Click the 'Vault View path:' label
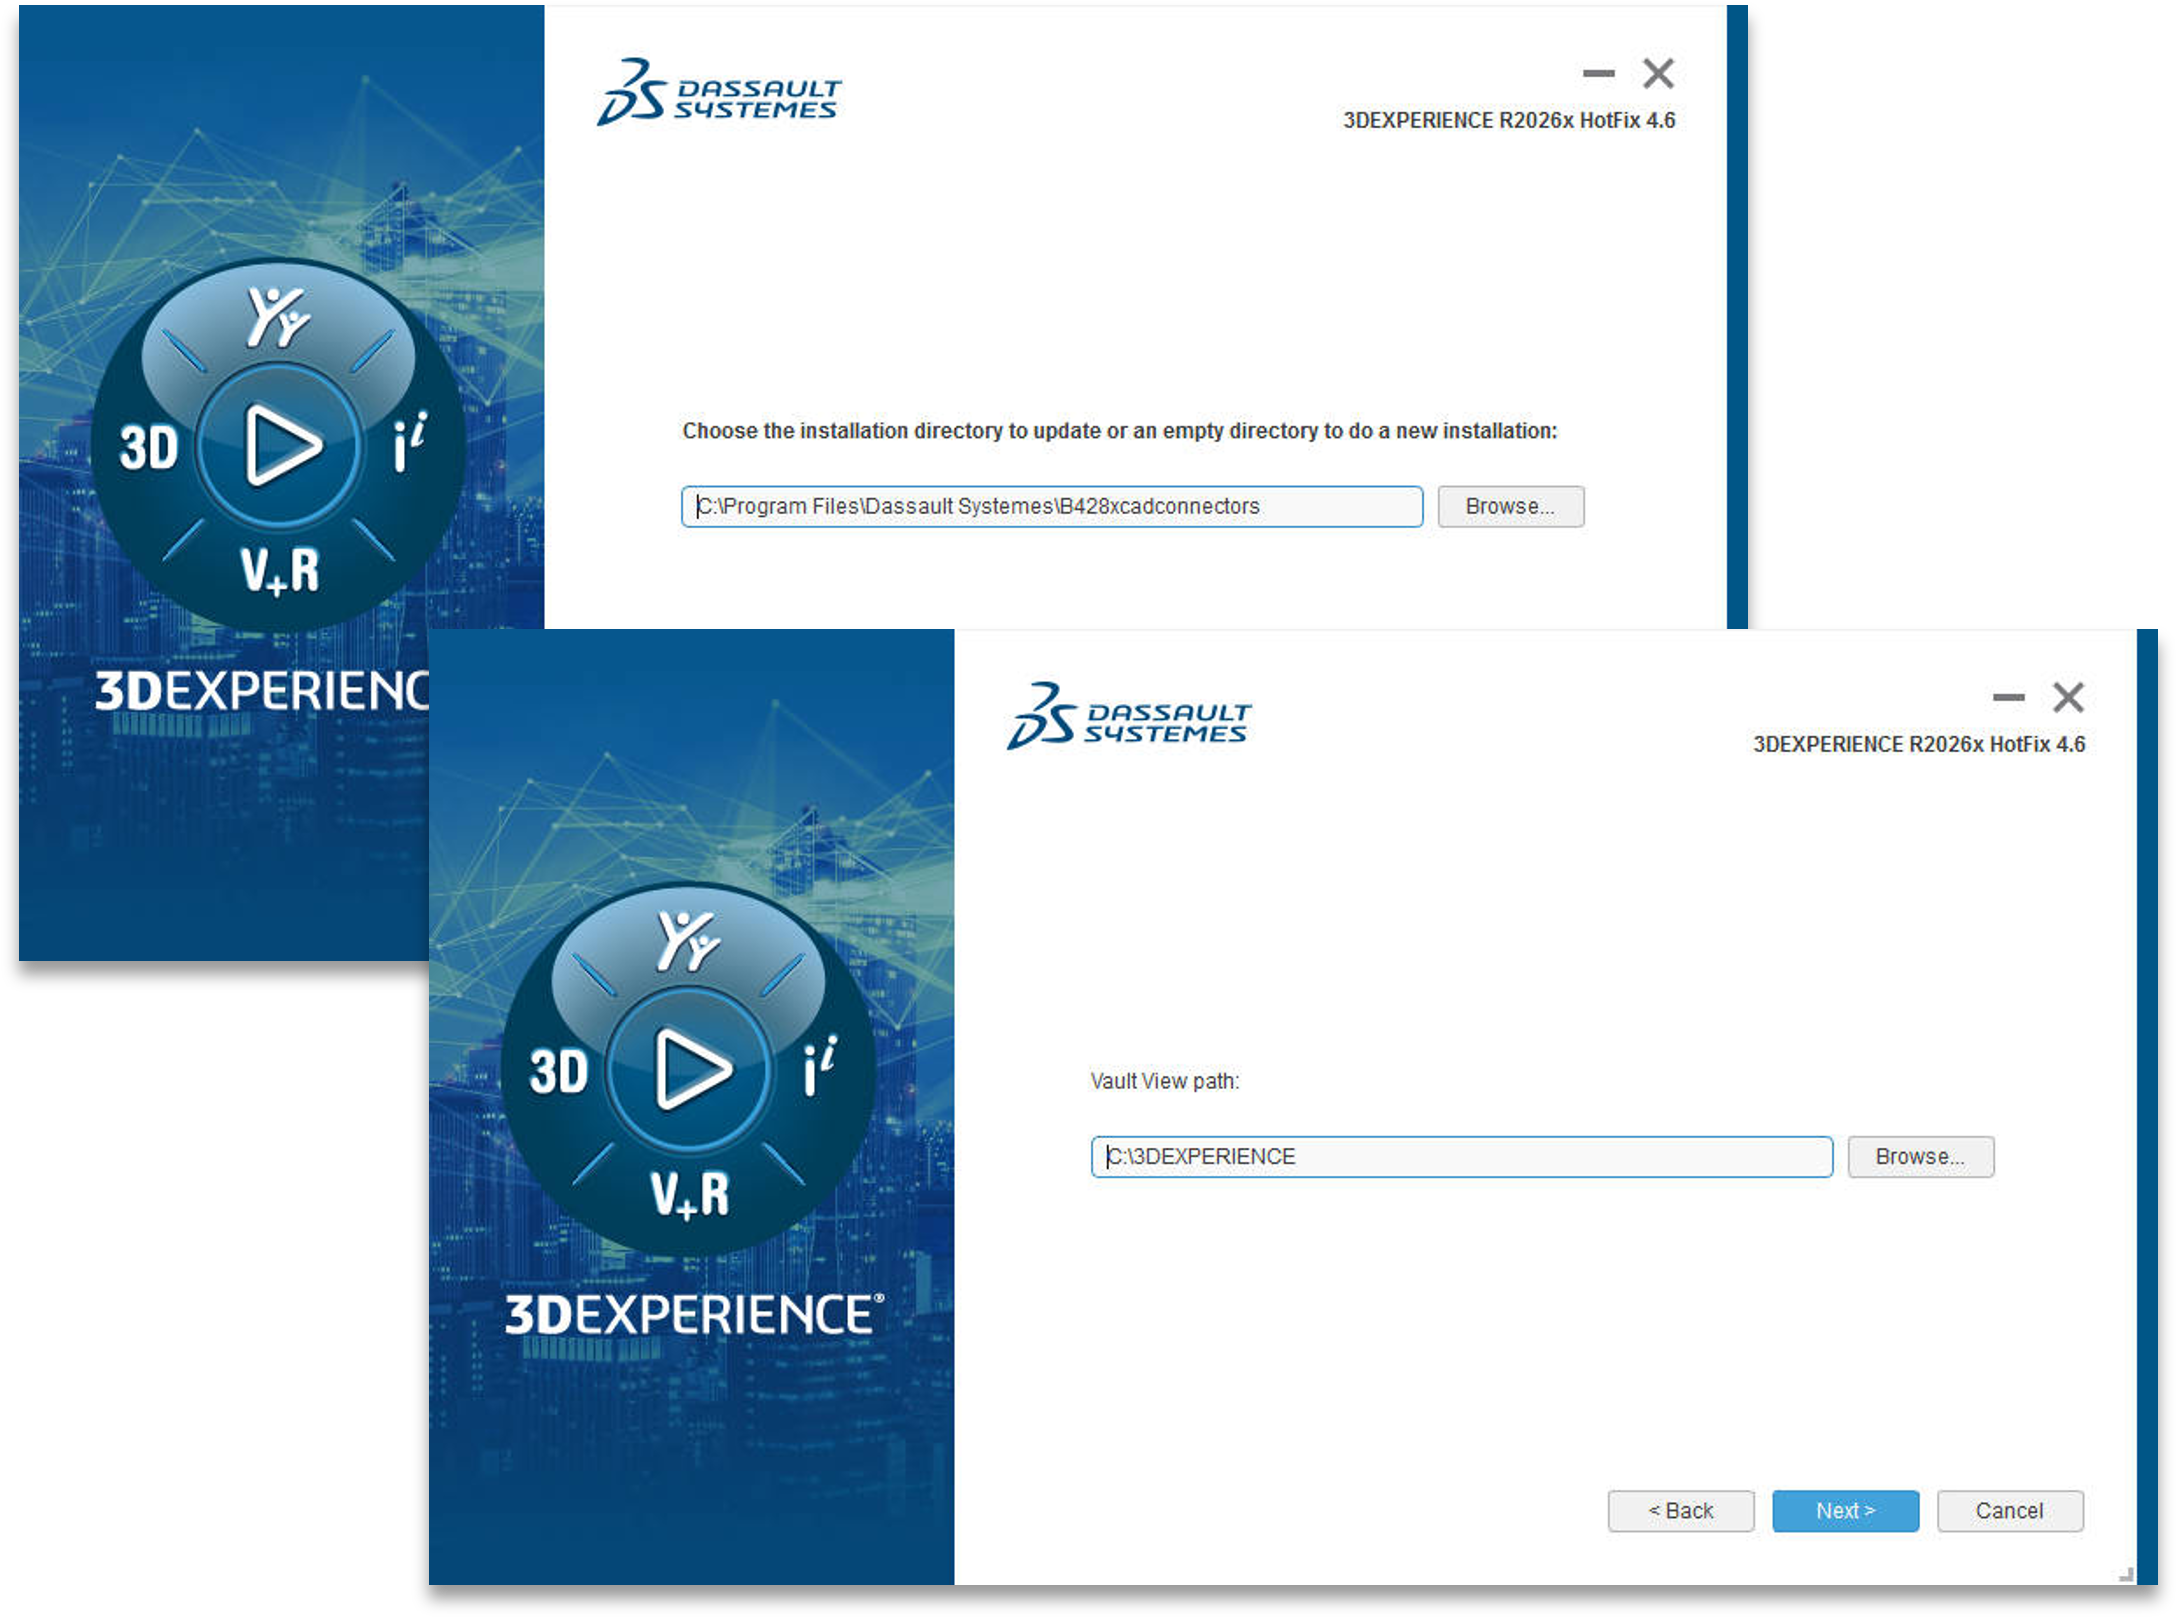 point(1164,1081)
